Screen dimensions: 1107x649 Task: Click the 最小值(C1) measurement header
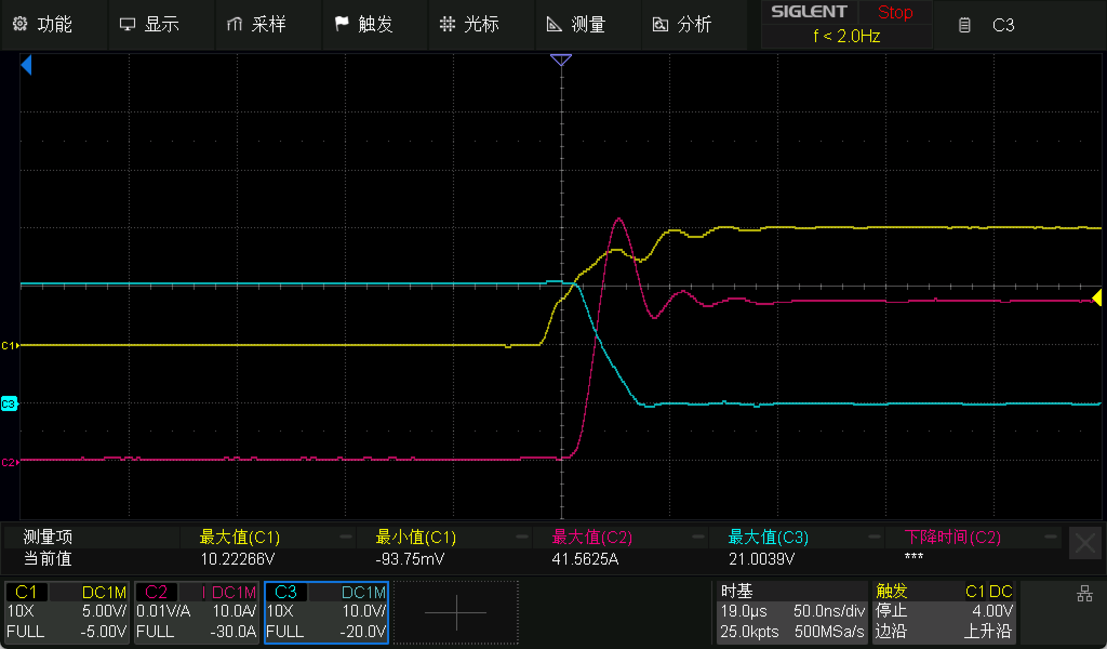[416, 537]
